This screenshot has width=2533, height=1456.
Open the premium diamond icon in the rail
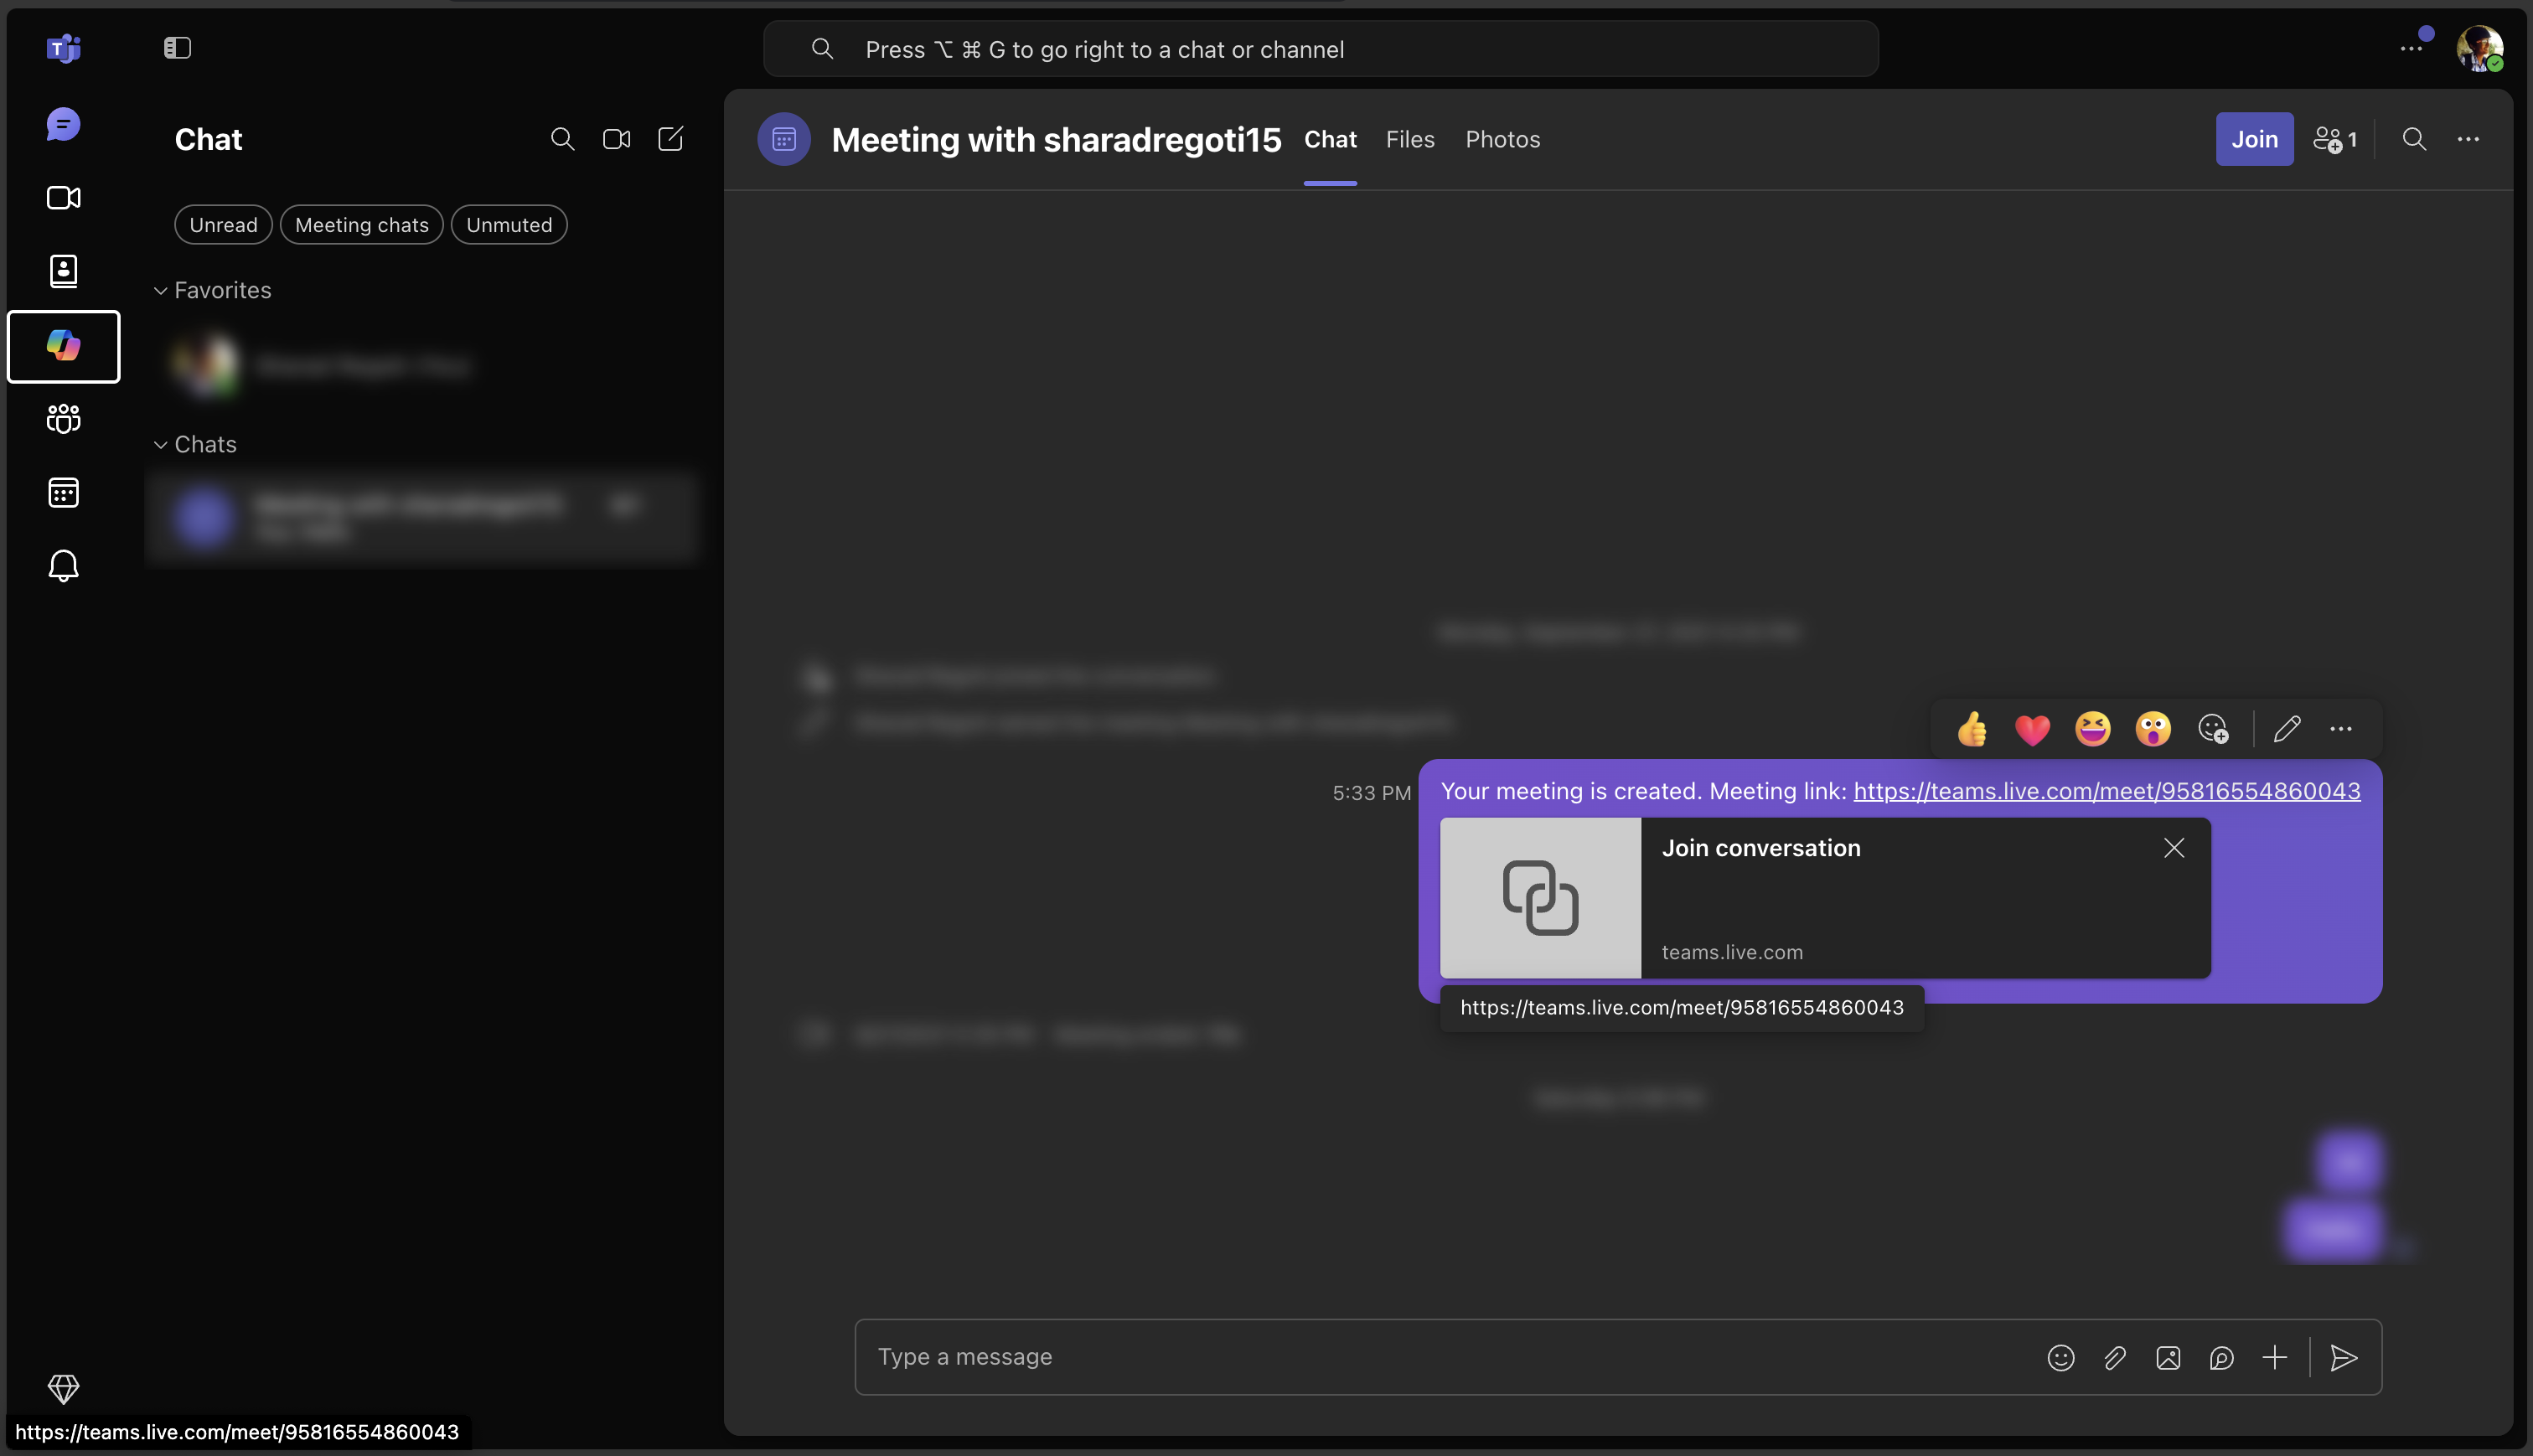click(63, 1388)
